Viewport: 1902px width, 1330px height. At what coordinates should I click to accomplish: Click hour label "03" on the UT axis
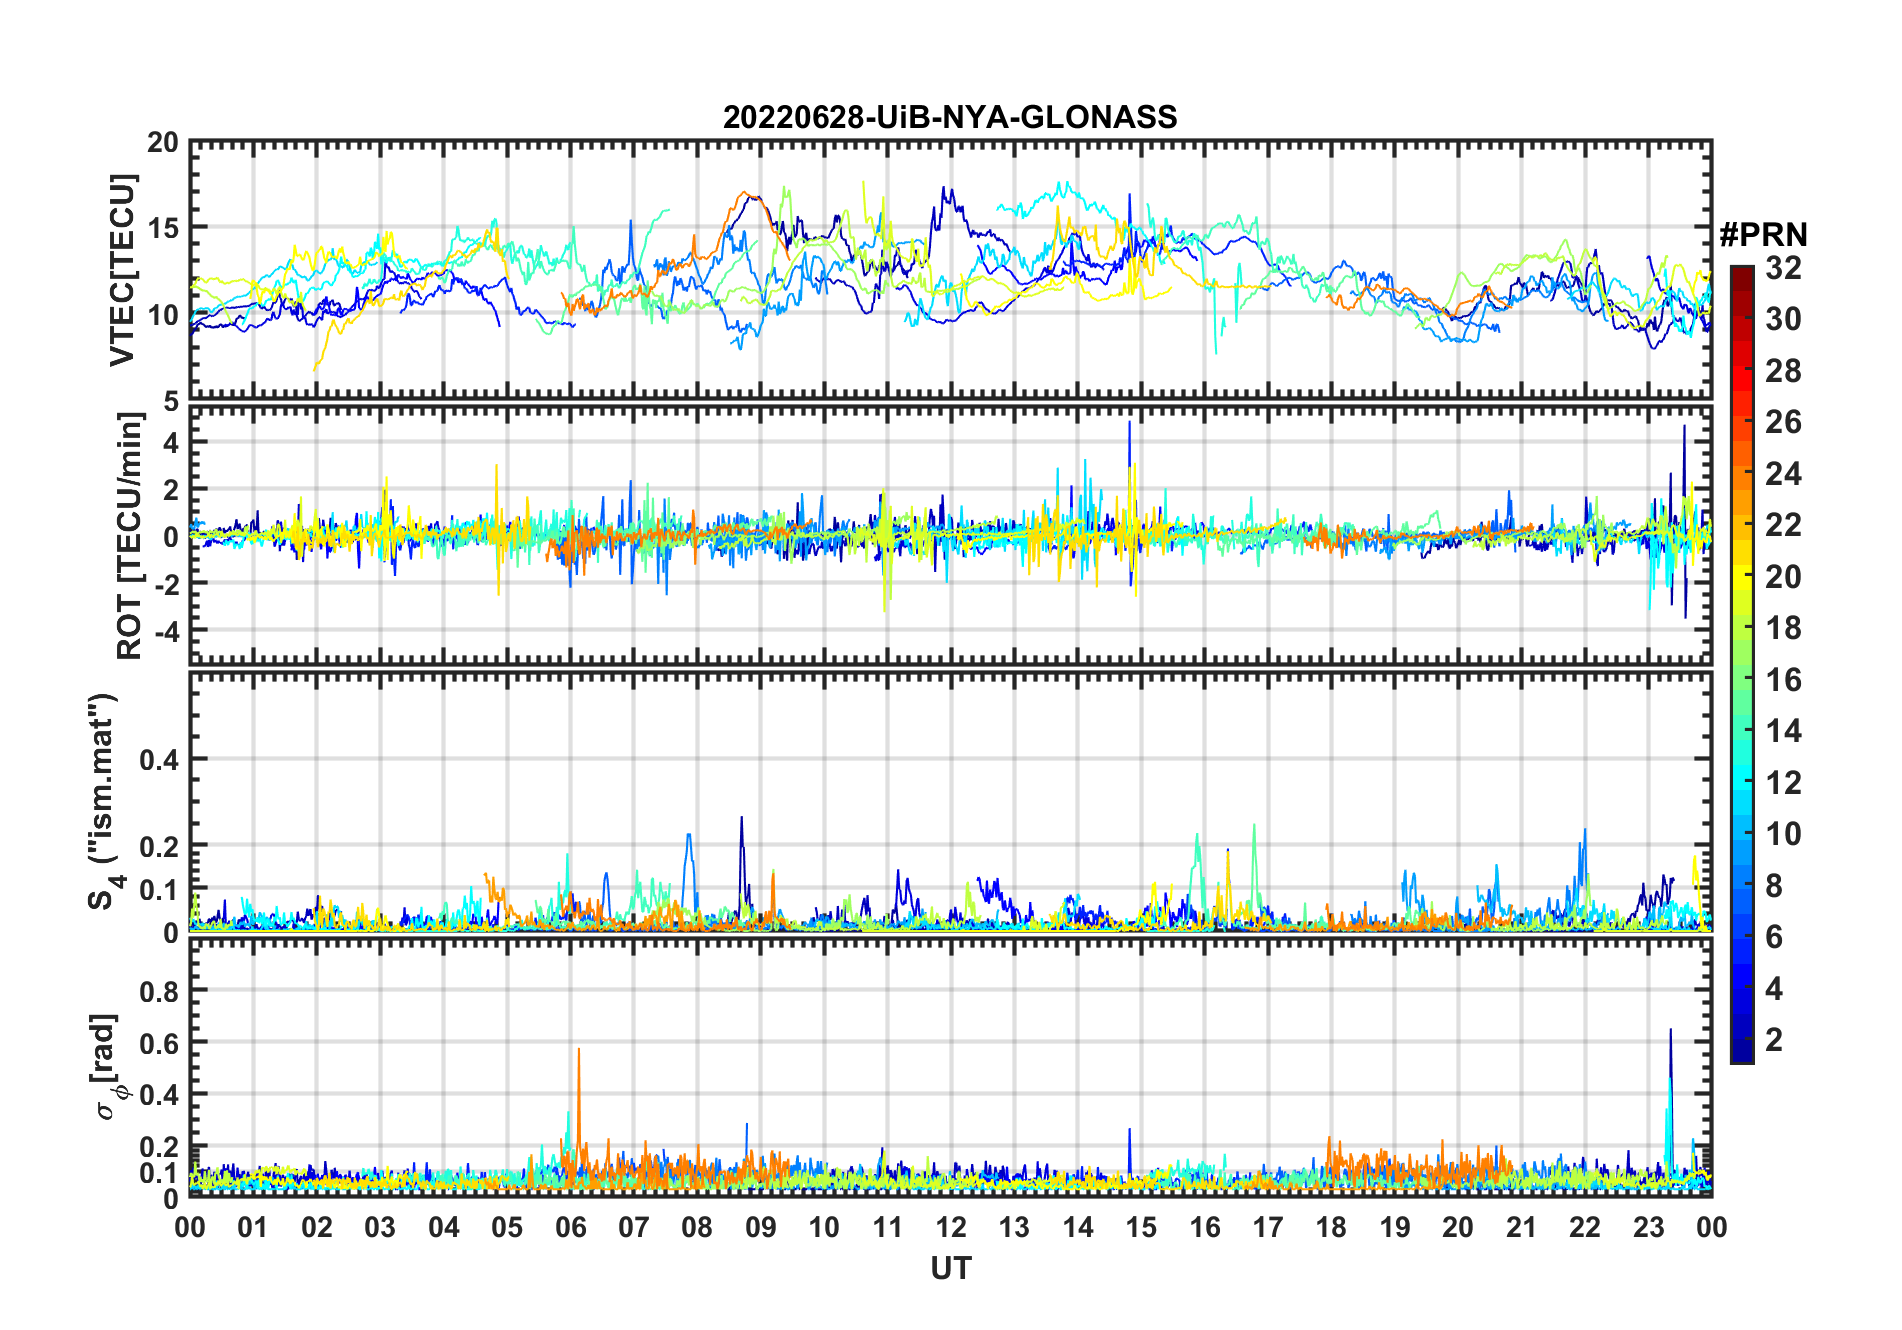point(380,1228)
